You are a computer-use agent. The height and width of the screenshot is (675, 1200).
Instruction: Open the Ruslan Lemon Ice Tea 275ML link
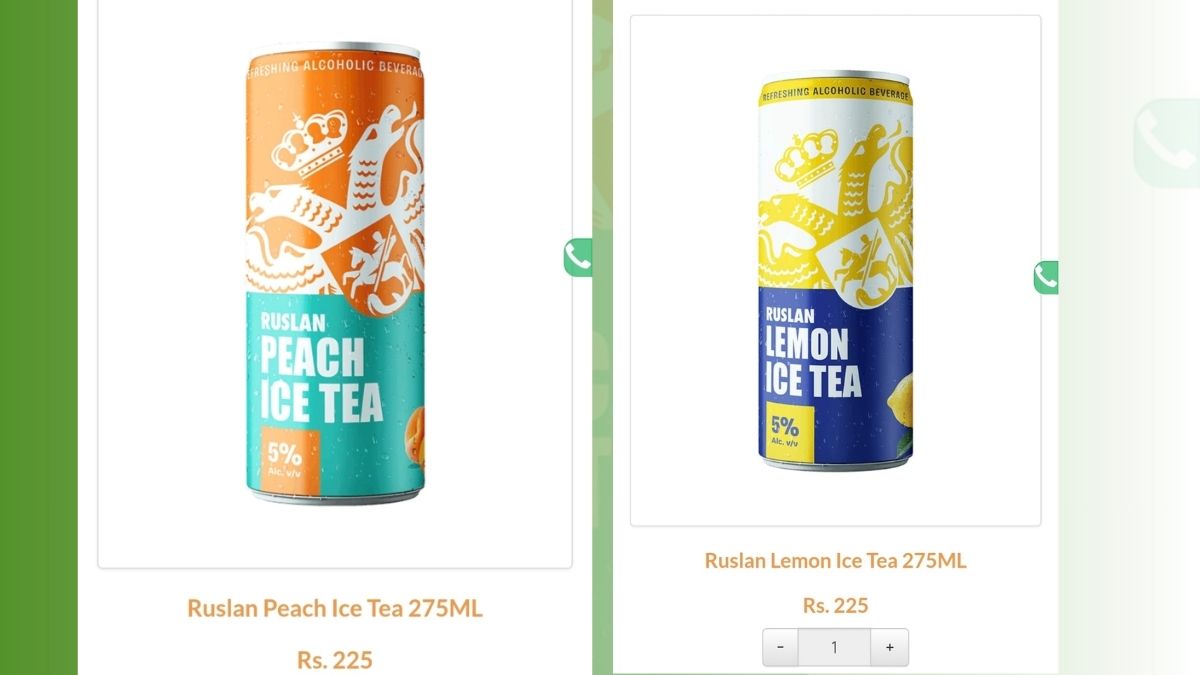(835, 560)
